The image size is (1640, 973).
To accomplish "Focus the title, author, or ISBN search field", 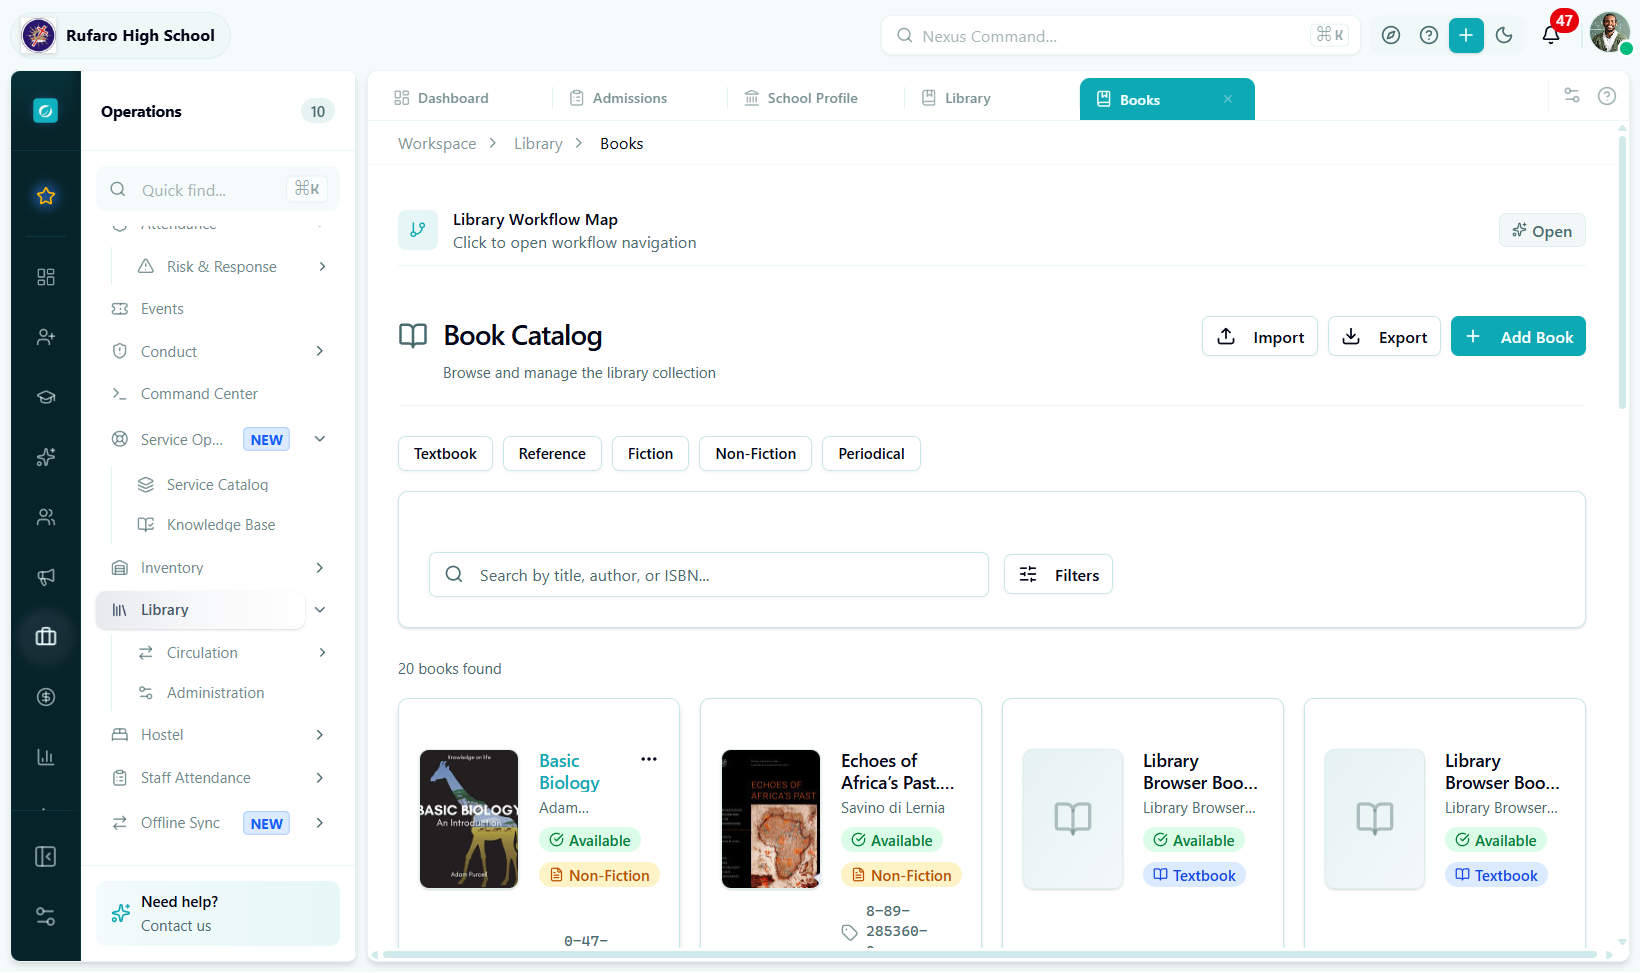I will pos(709,575).
